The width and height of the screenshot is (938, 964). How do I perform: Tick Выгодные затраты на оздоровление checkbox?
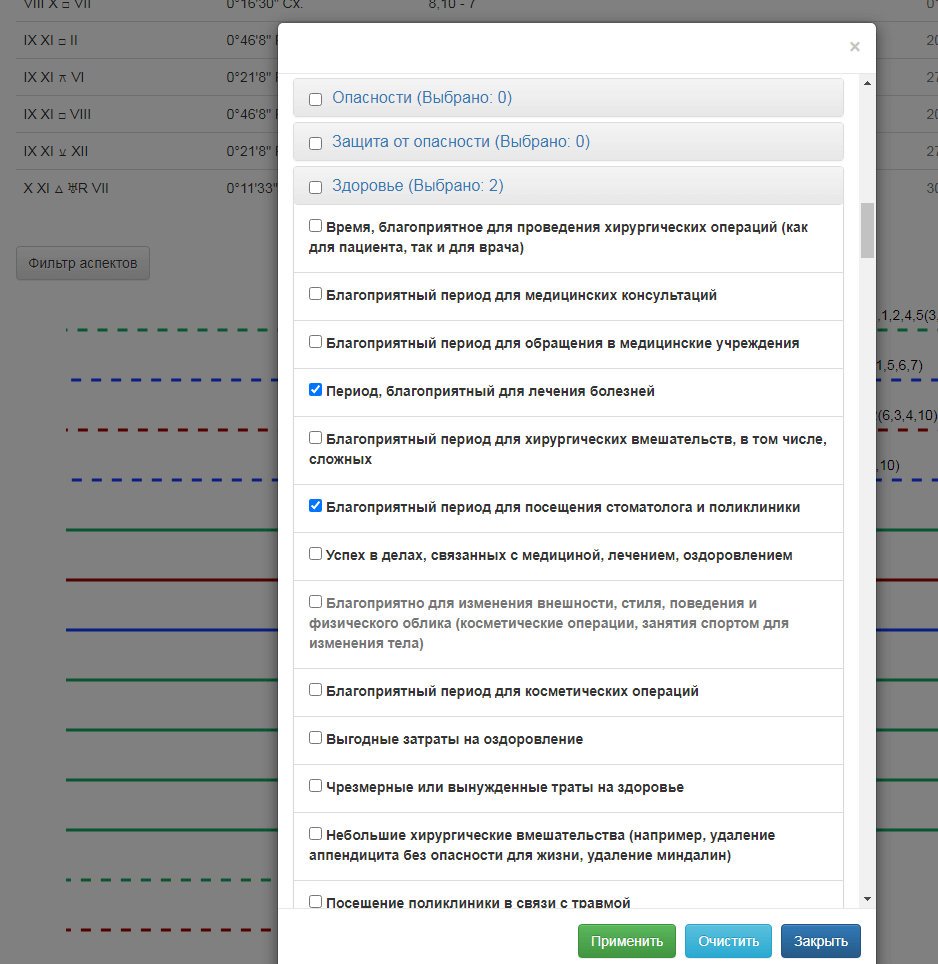click(x=315, y=738)
